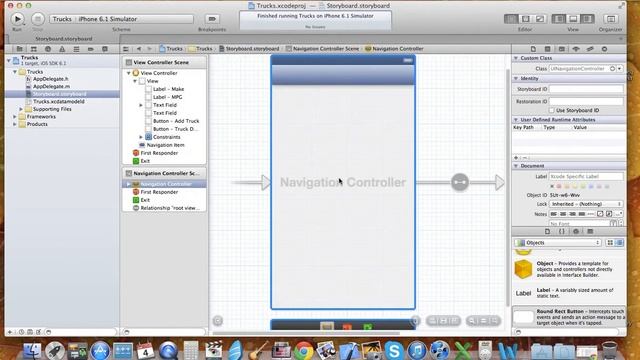Viewport: 640px width, 360px height.
Task: Expand the Frameworks folder
Action: coord(15,117)
